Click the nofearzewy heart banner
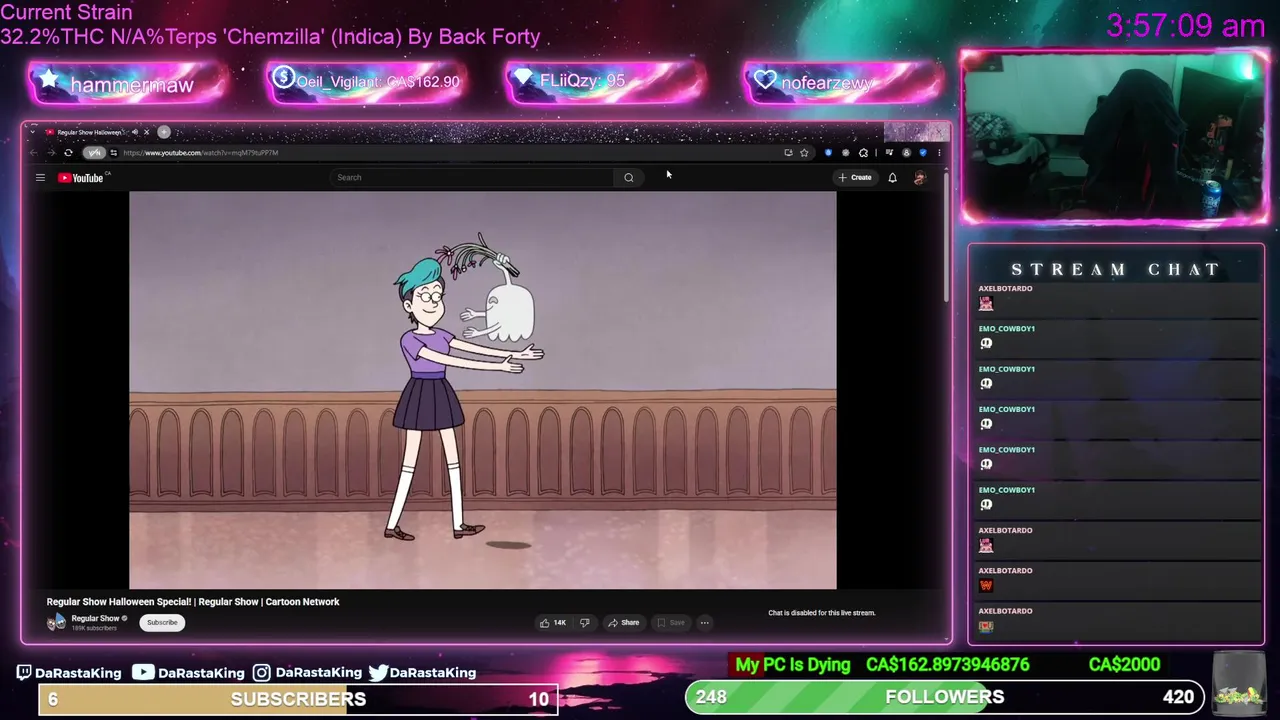1280x720 pixels. (845, 82)
